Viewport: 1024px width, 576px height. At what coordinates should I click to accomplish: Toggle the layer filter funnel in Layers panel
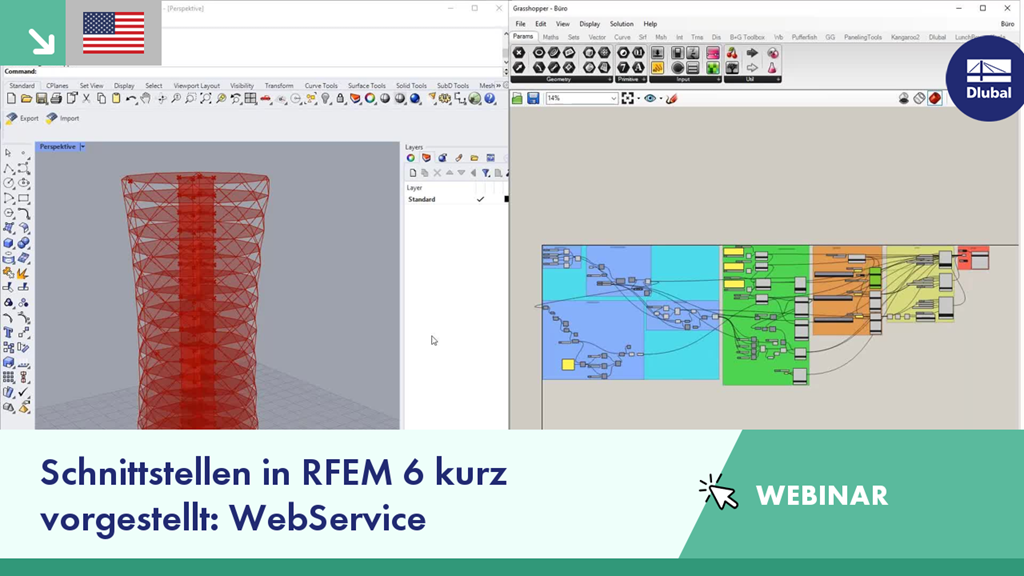point(486,172)
